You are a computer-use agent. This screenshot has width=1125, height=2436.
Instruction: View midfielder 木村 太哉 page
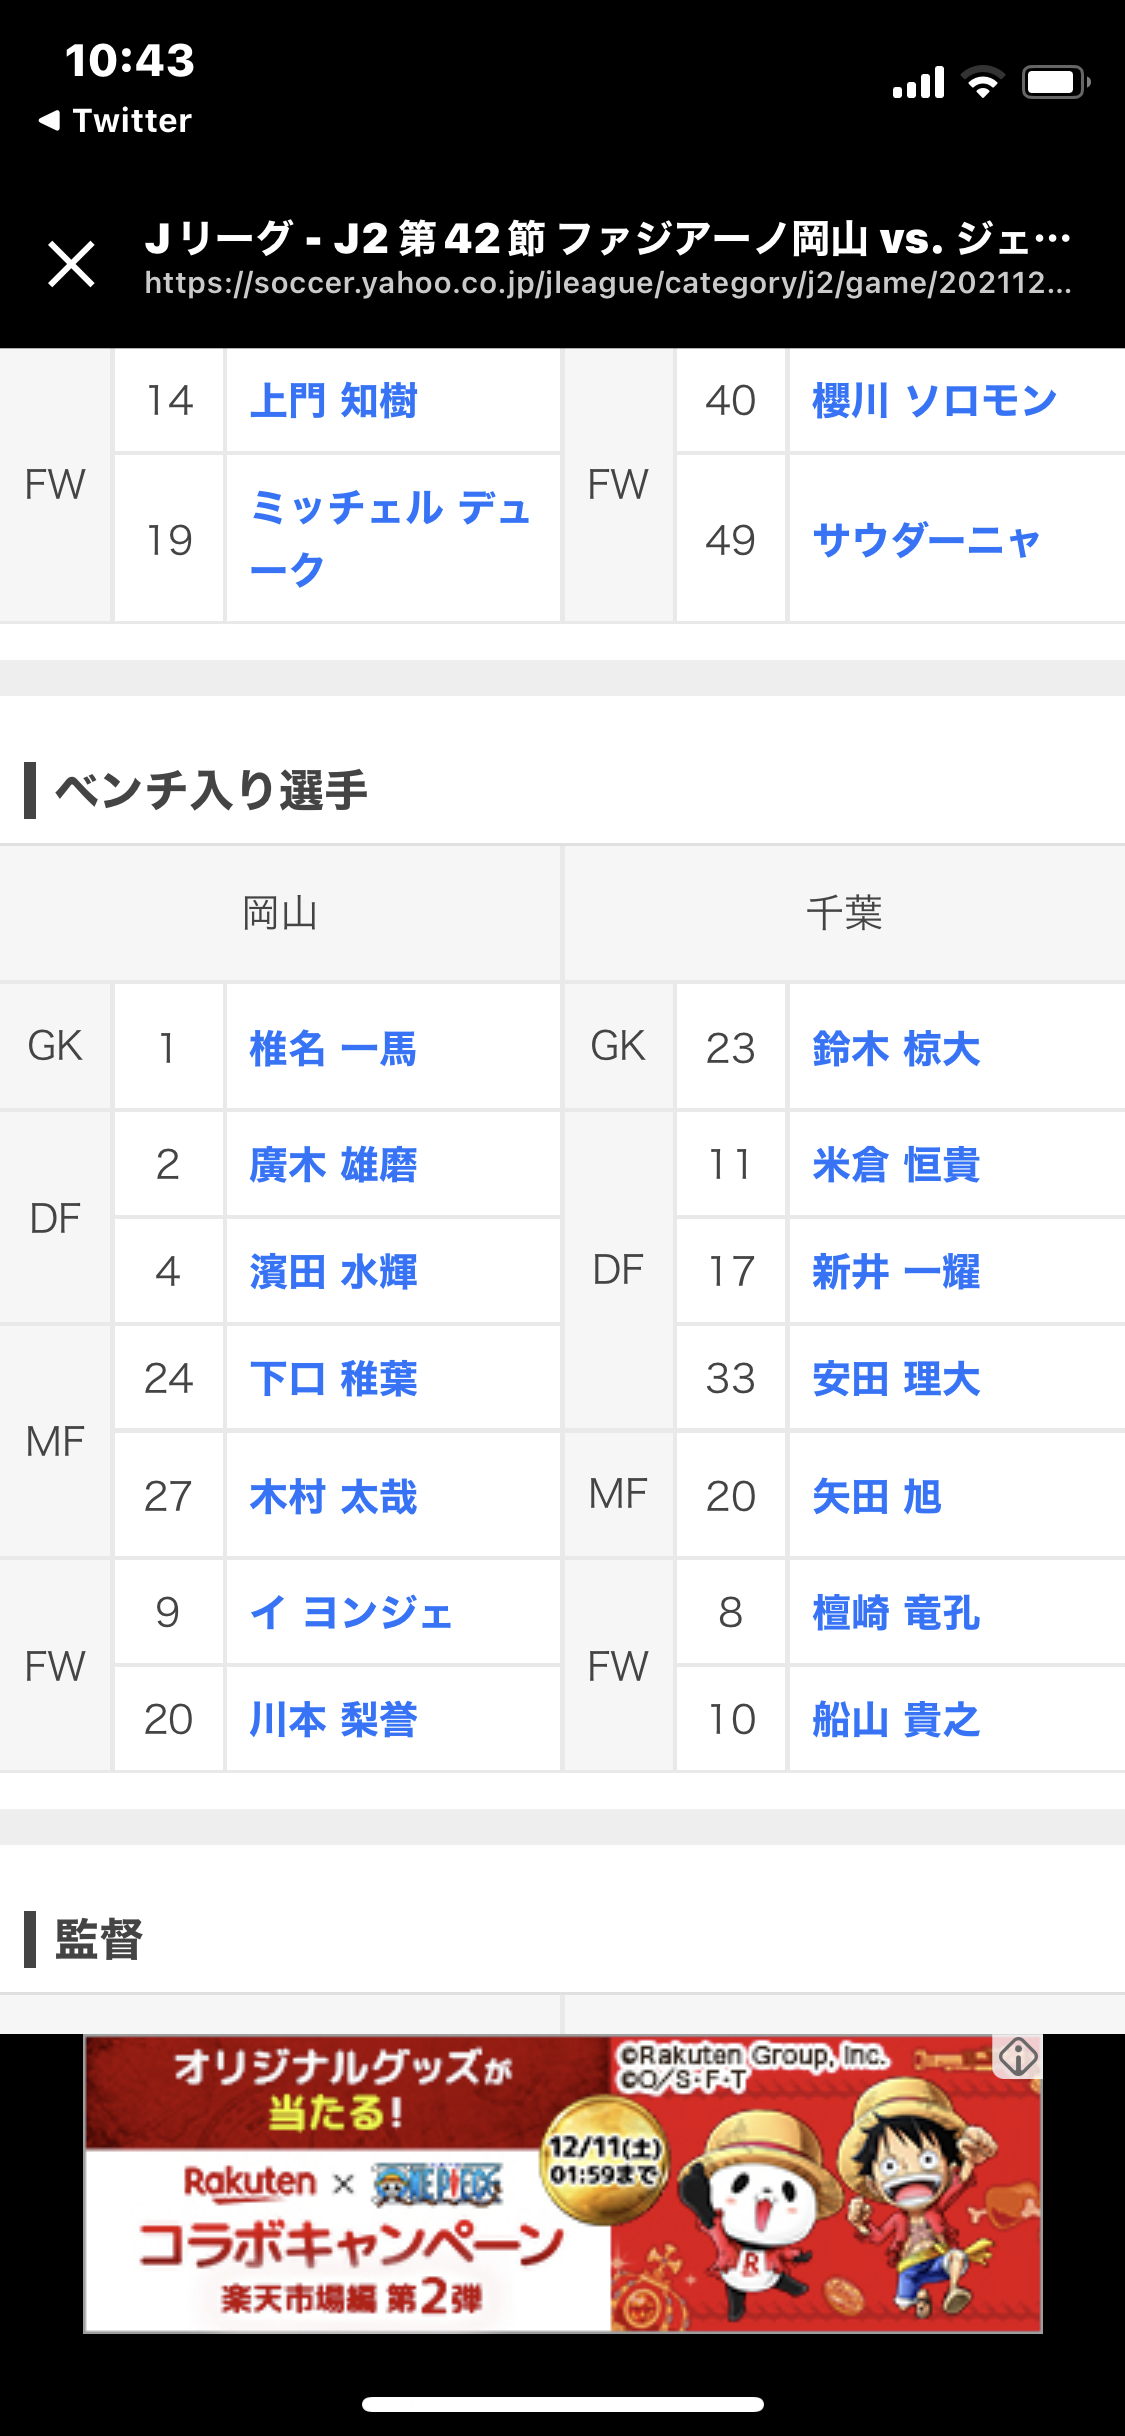coord(333,1497)
